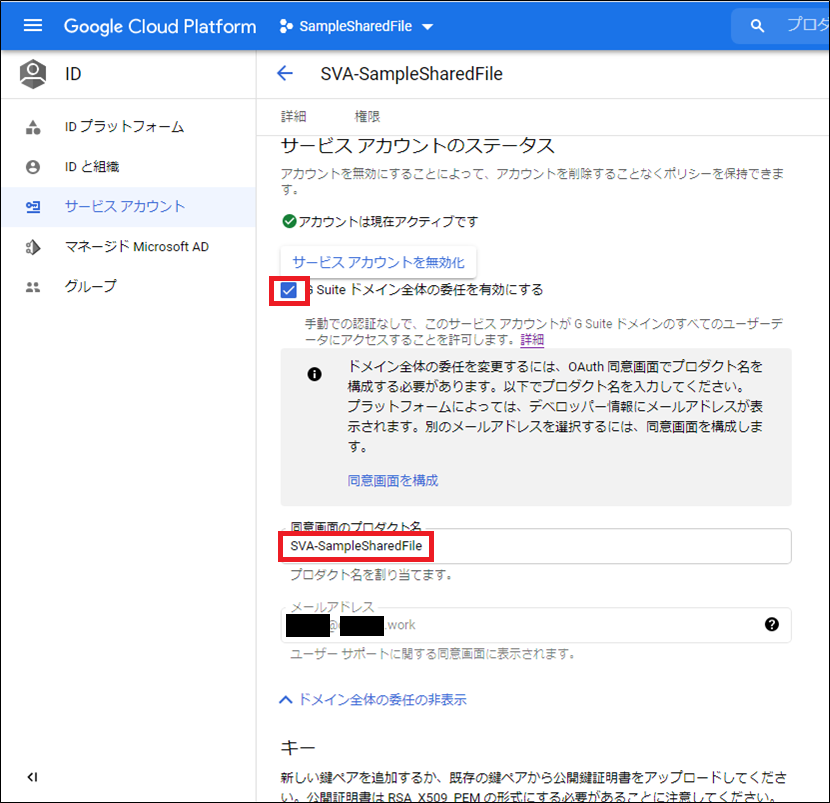This screenshot has width=830, height=803.
Task: Open the hamburger navigation menu
Action: [x=33, y=25]
